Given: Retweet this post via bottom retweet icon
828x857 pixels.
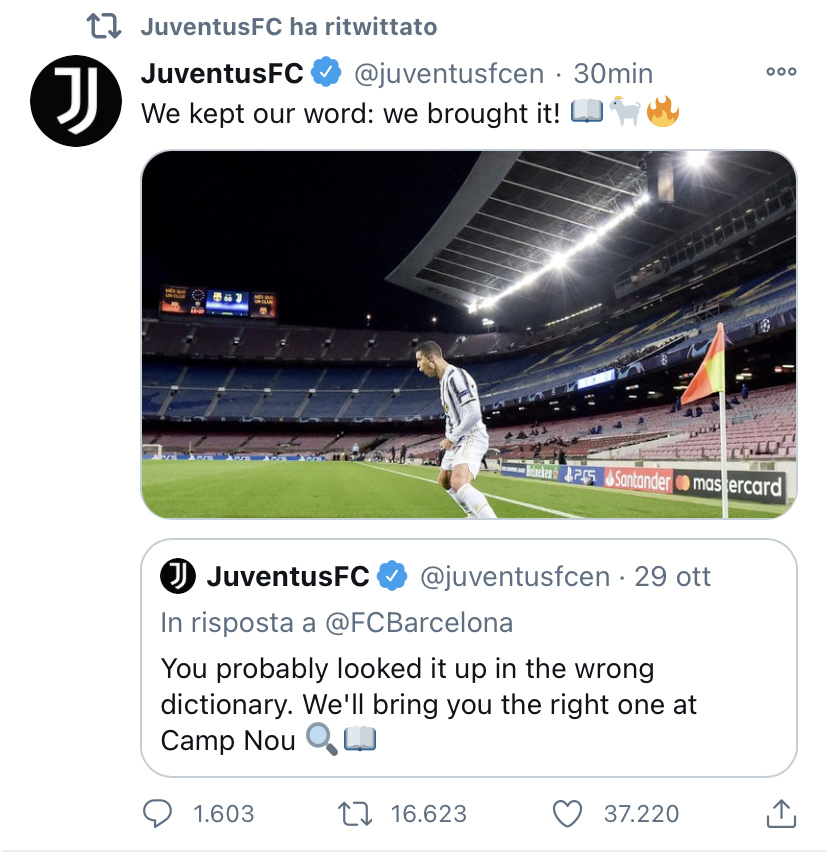Looking at the screenshot, I should click(355, 813).
